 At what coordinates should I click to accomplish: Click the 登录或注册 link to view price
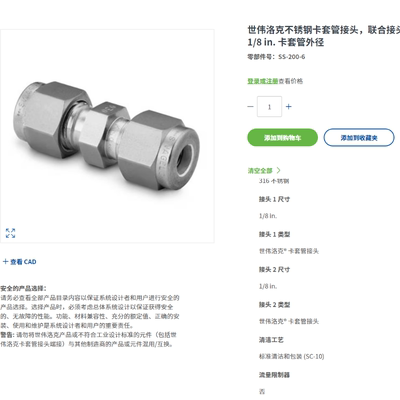pyautogui.click(x=262, y=81)
